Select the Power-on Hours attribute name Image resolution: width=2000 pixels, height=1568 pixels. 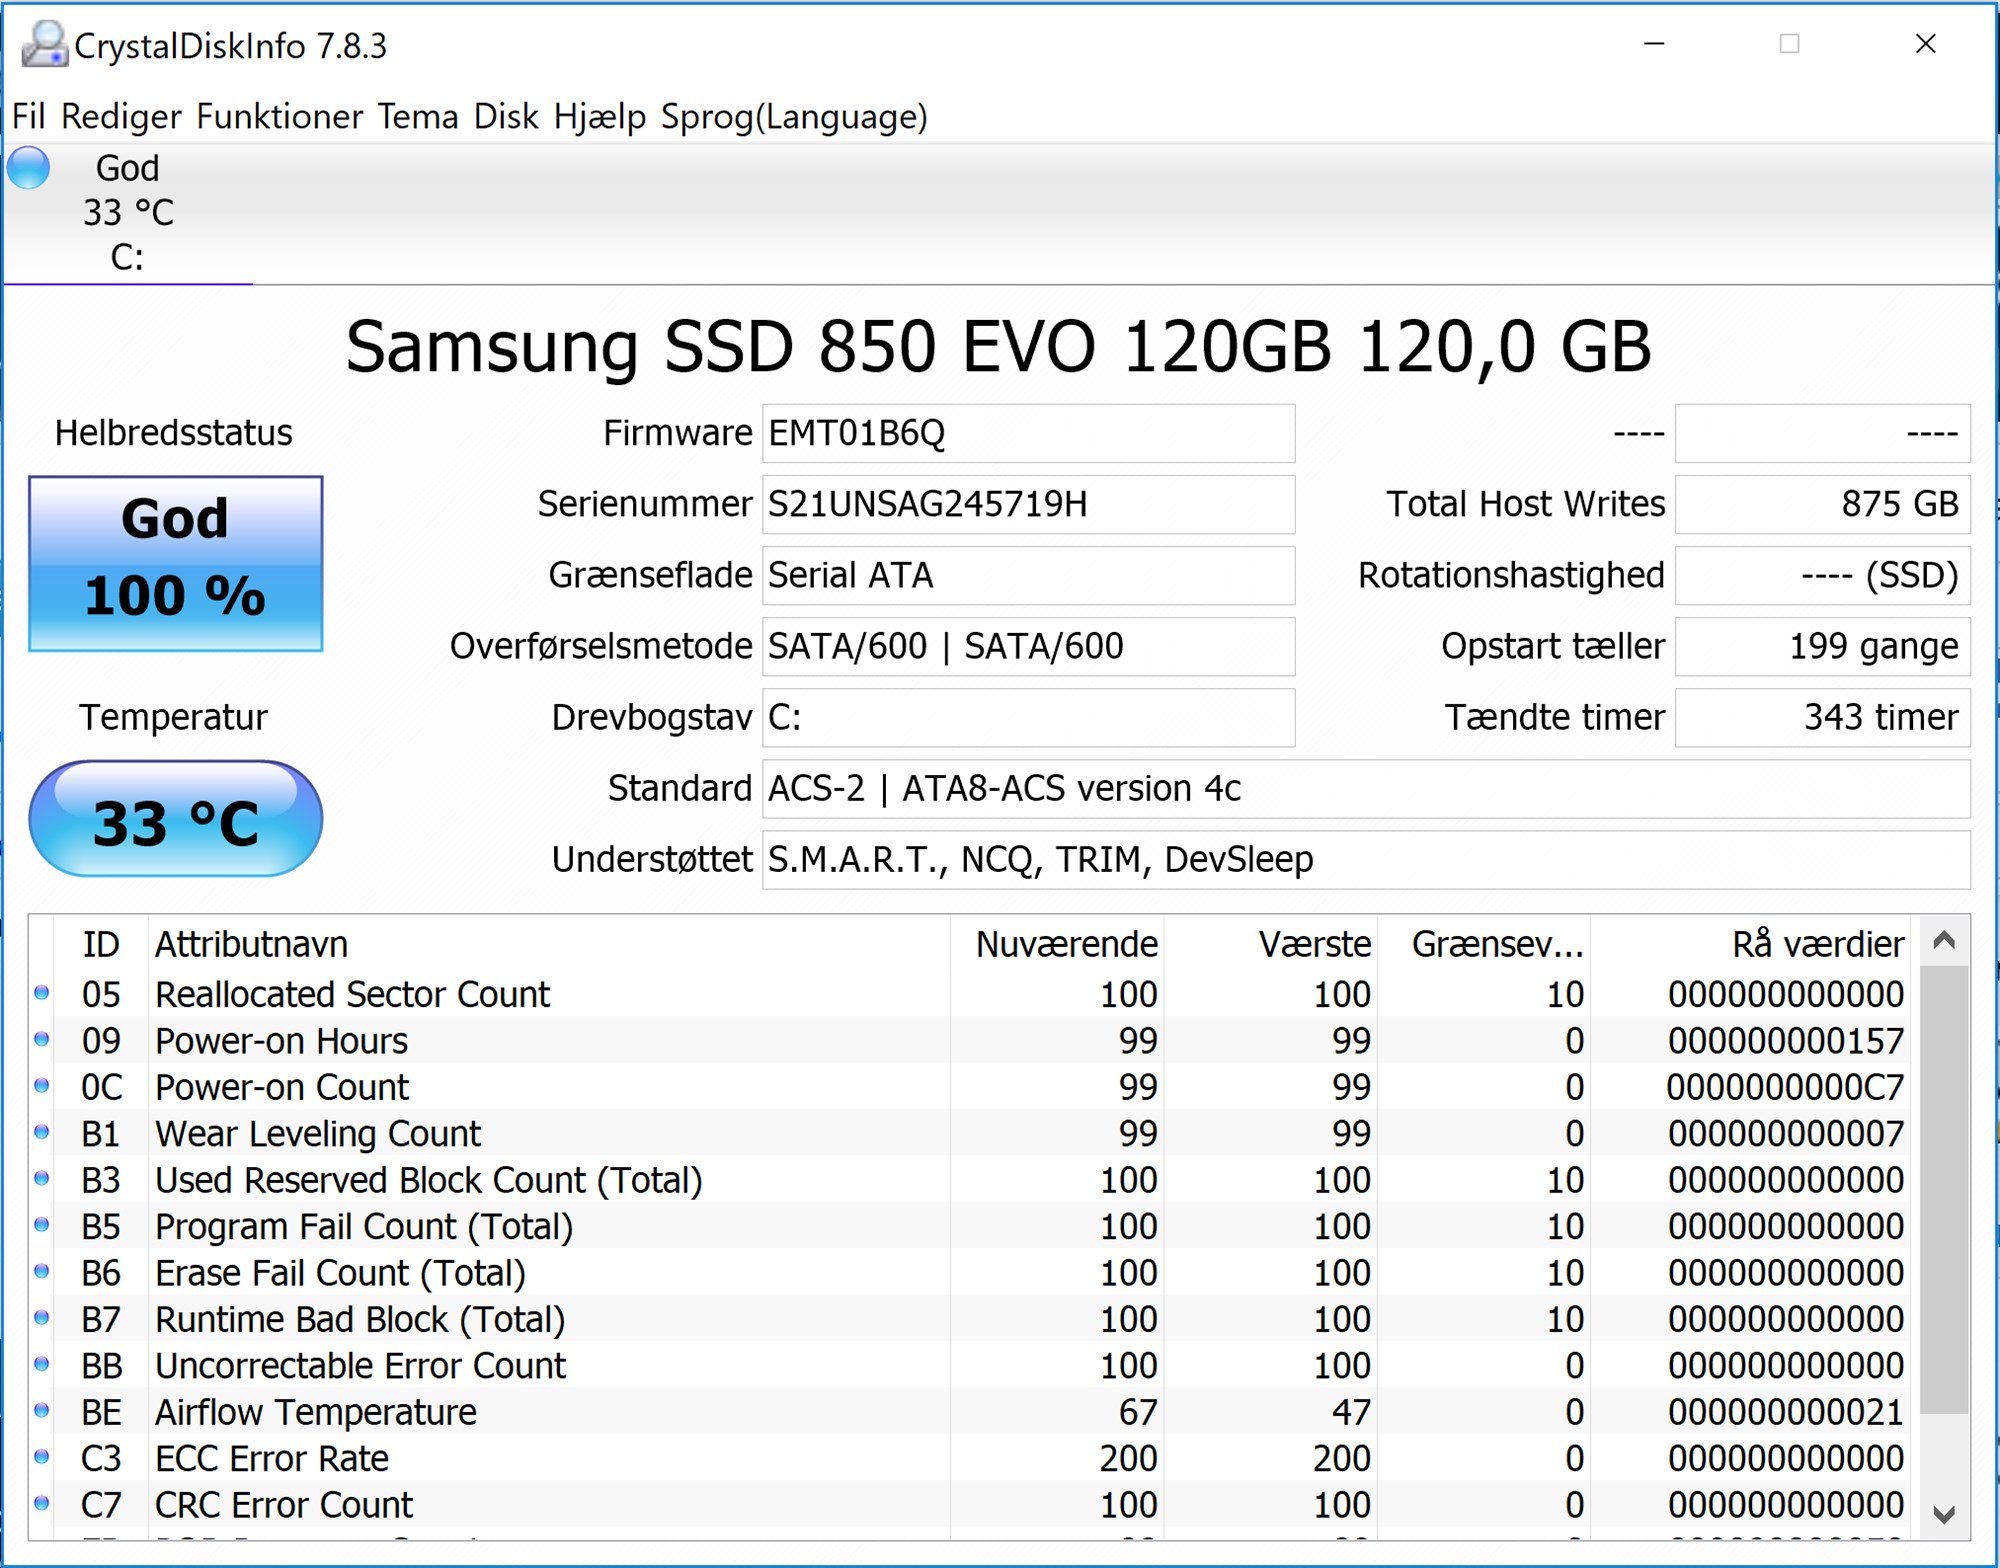[281, 1041]
